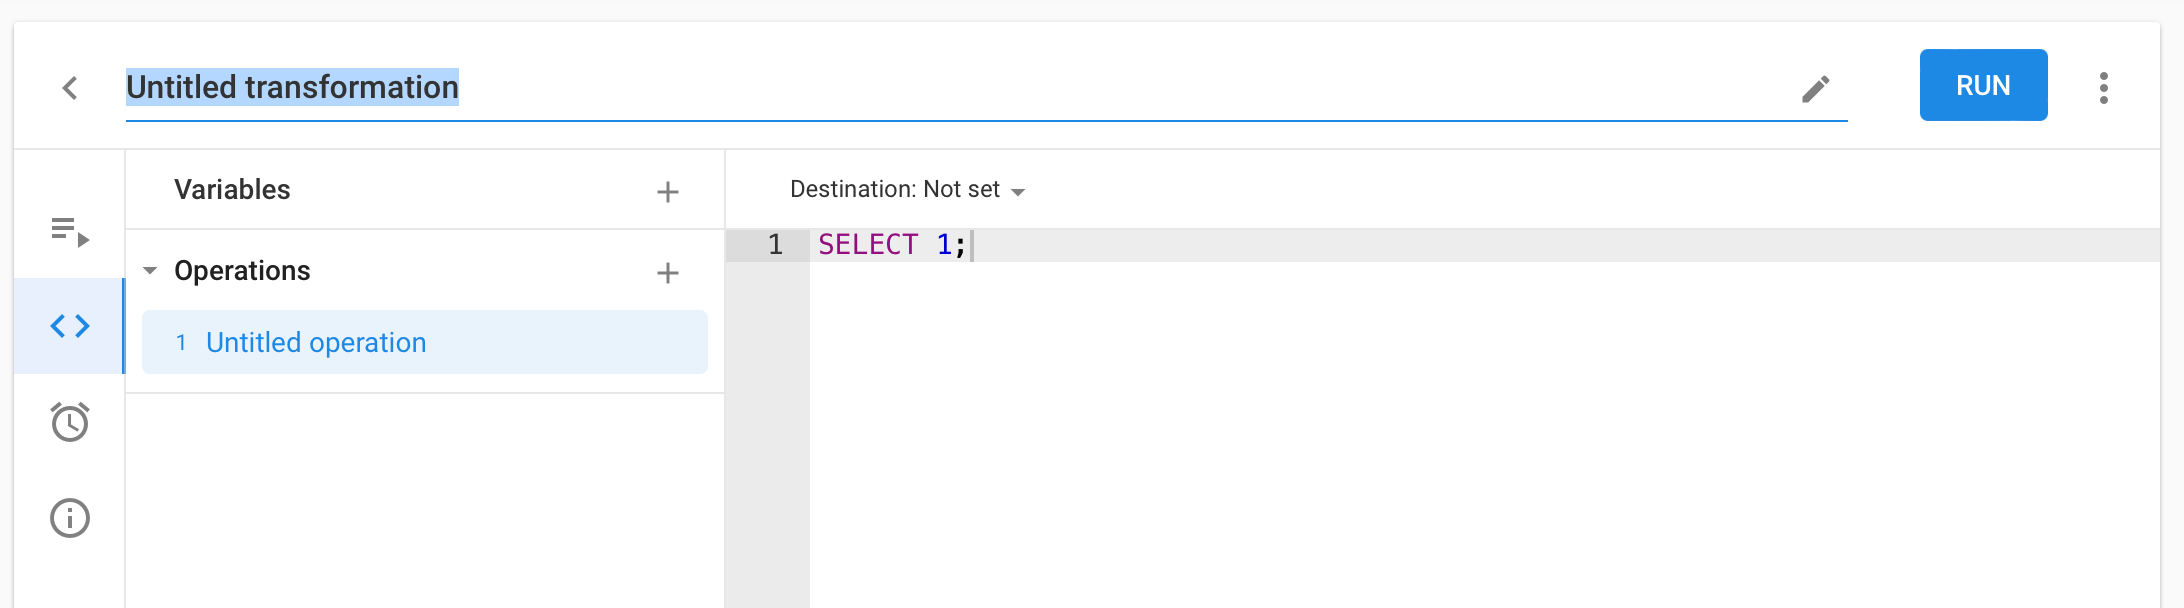Viewport: 2184px width, 608px height.
Task: Select the Untitled operation item
Action: [x=425, y=342]
